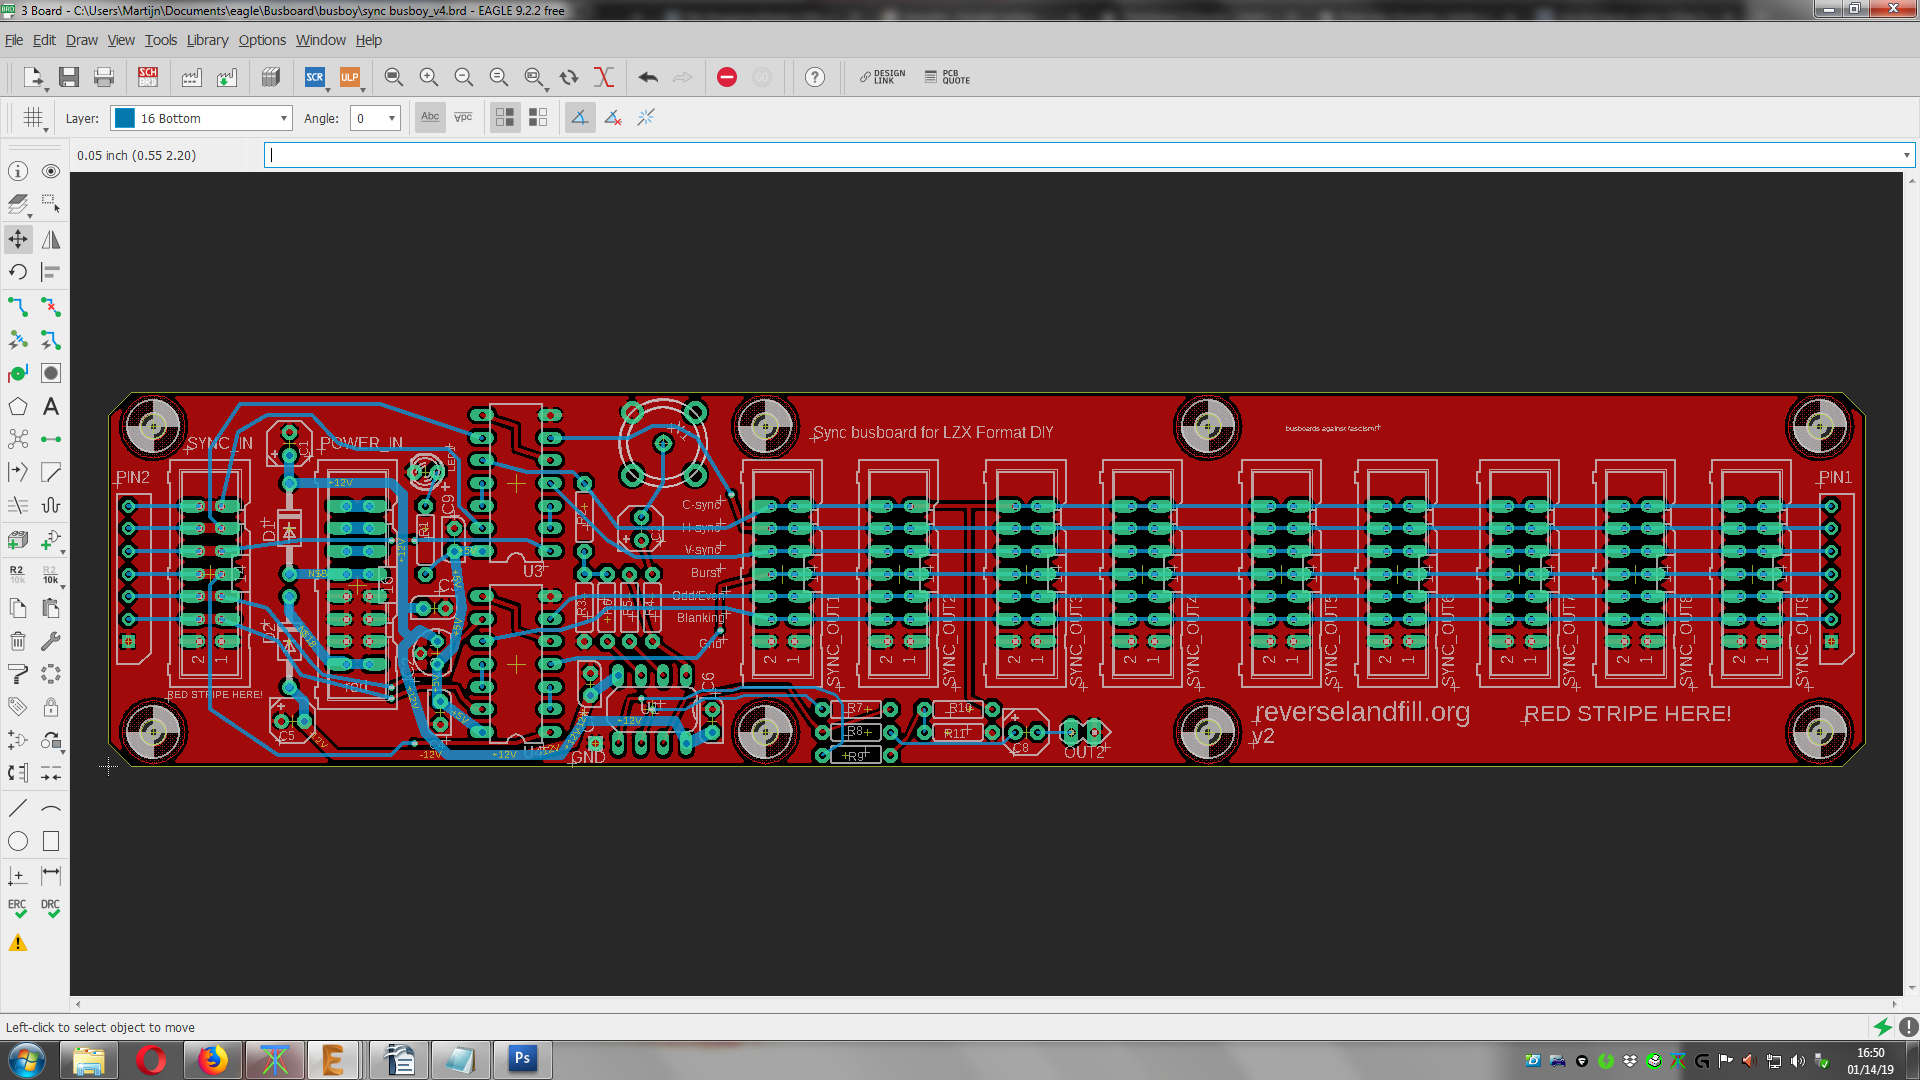Run the DRC design rule check
1920x1080 pixels.
pyautogui.click(x=51, y=908)
